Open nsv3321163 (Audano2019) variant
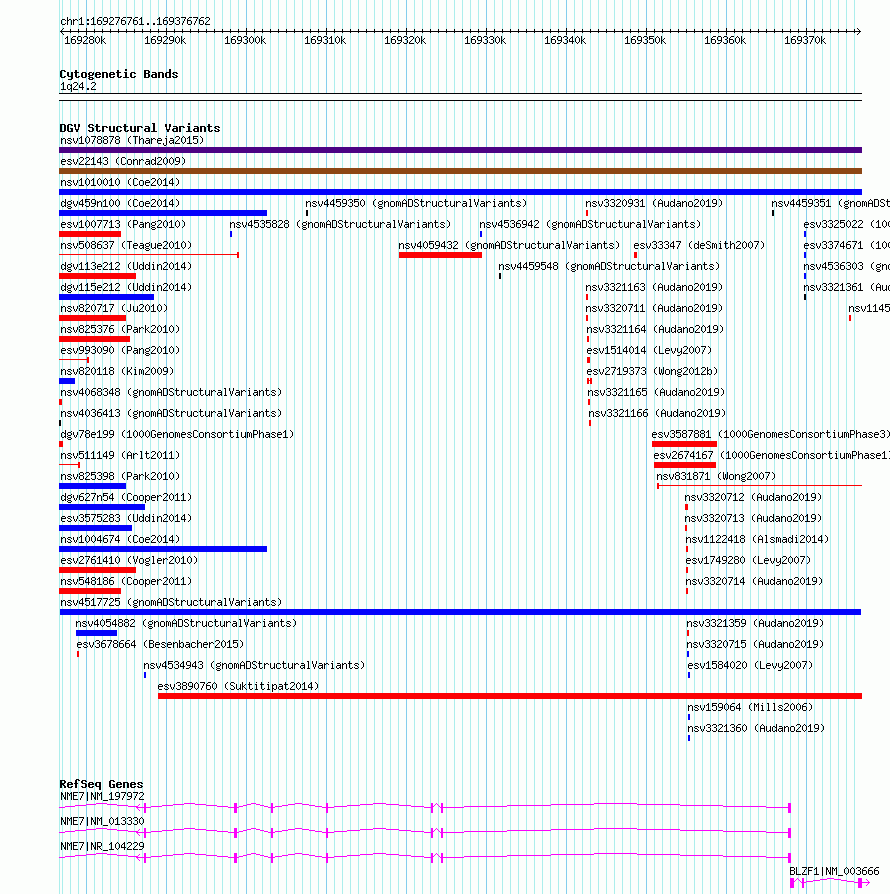 [654, 288]
